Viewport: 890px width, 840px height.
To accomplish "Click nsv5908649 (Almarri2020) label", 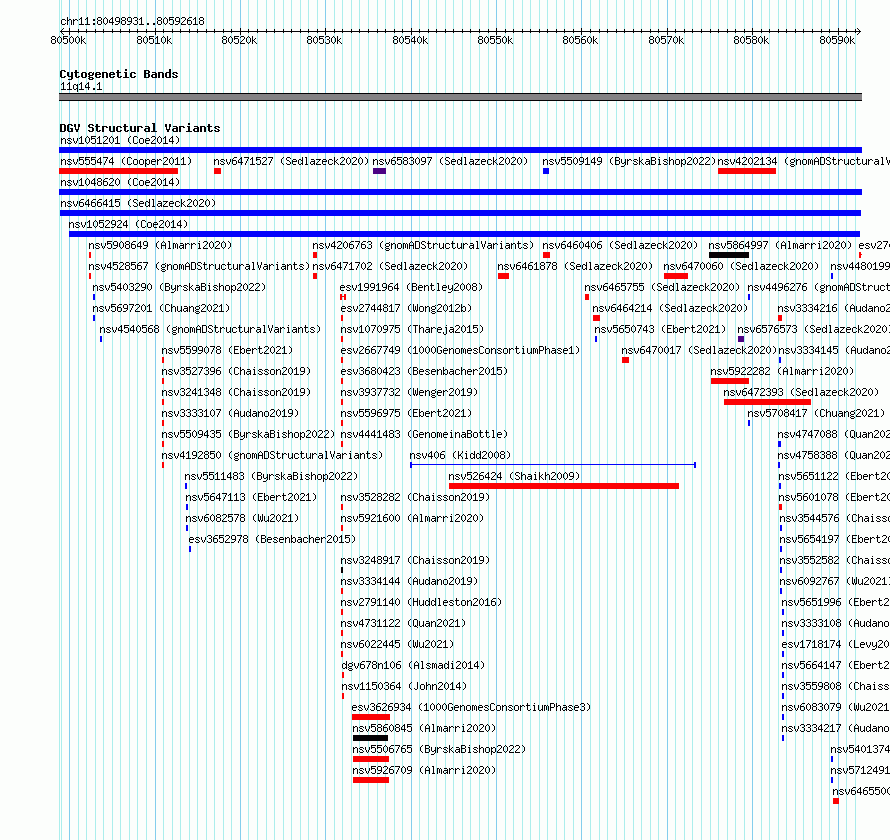I will coord(160,245).
